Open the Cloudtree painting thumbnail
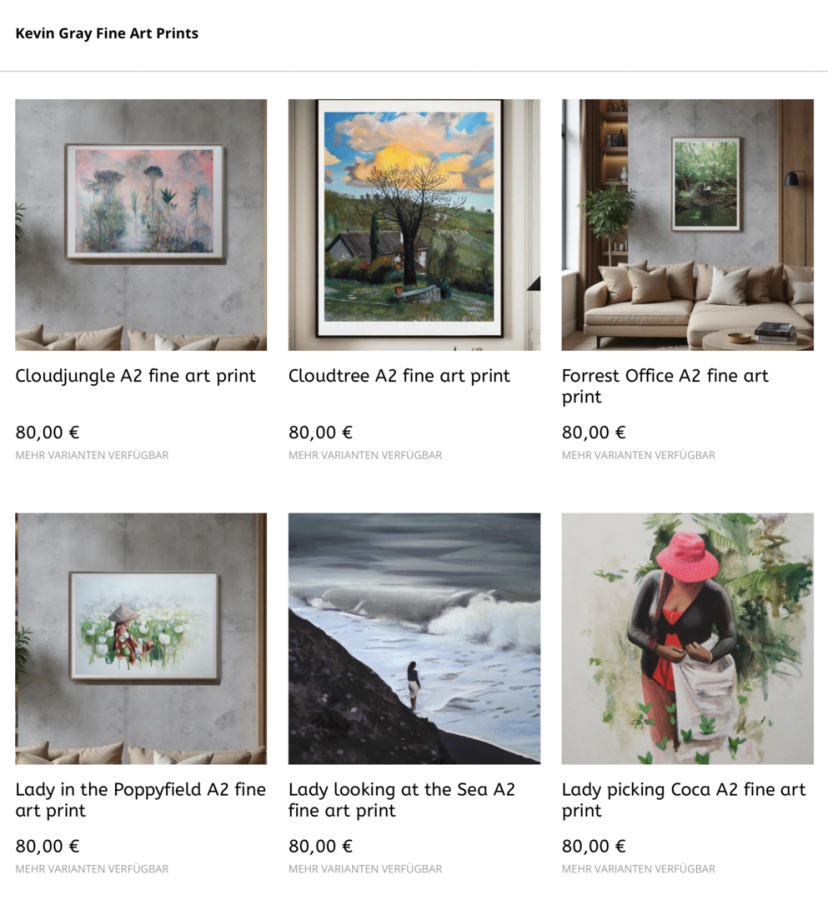 click(414, 224)
